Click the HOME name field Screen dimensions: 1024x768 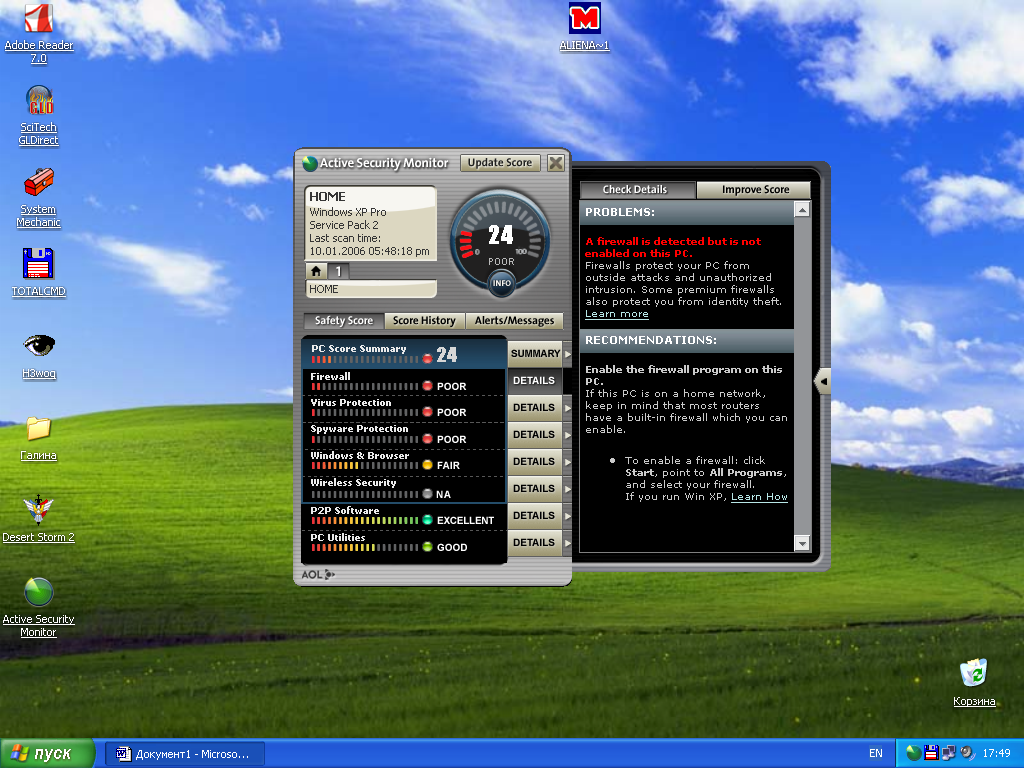click(x=371, y=289)
